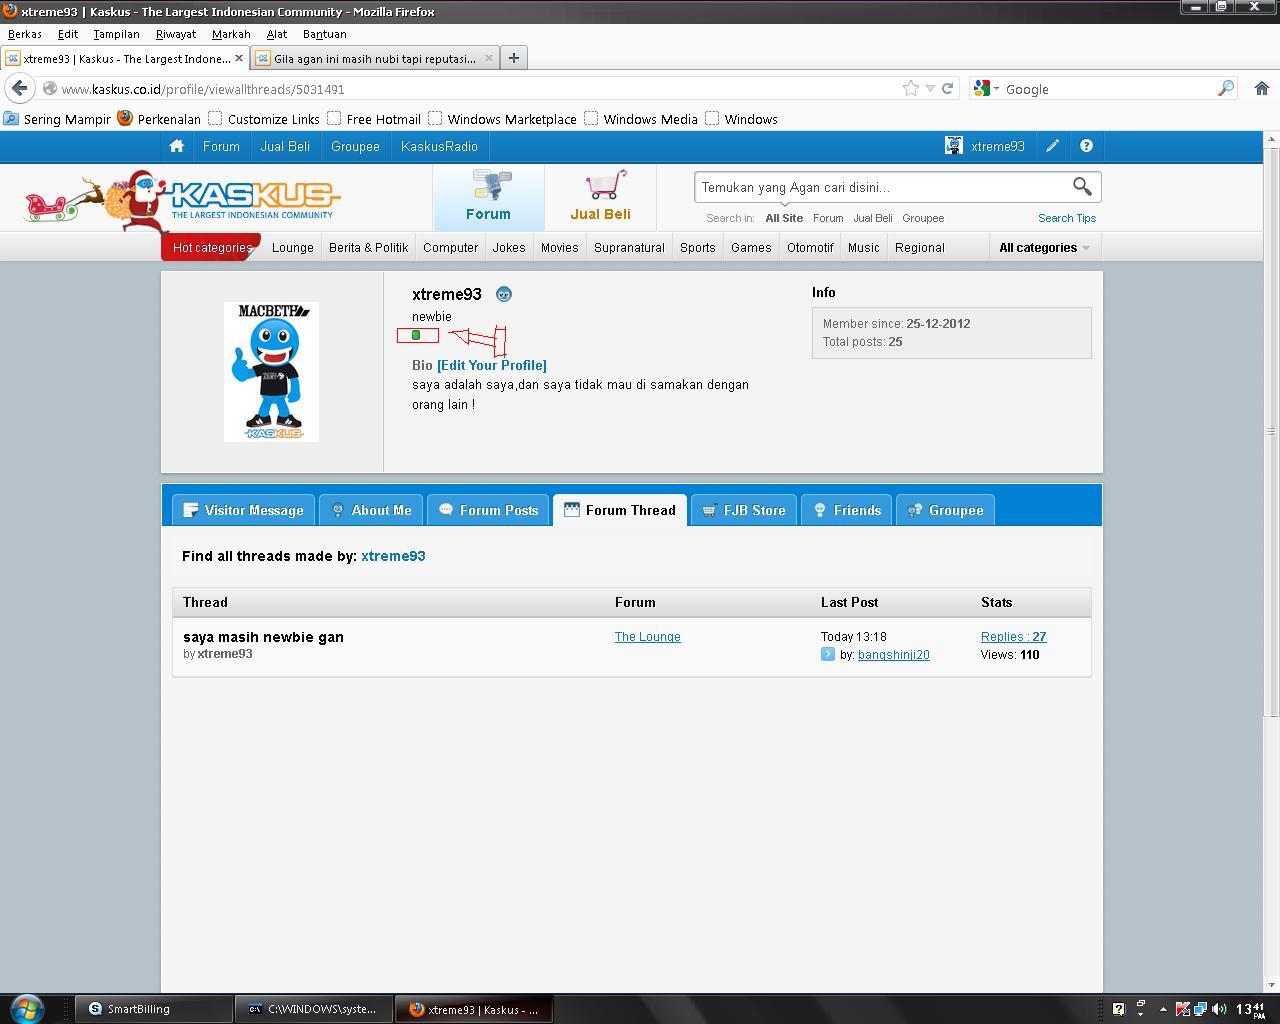This screenshot has width=1280, height=1024.
Task: Open SmartBilling from the taskbar
Action: (x=152, y=1009)
